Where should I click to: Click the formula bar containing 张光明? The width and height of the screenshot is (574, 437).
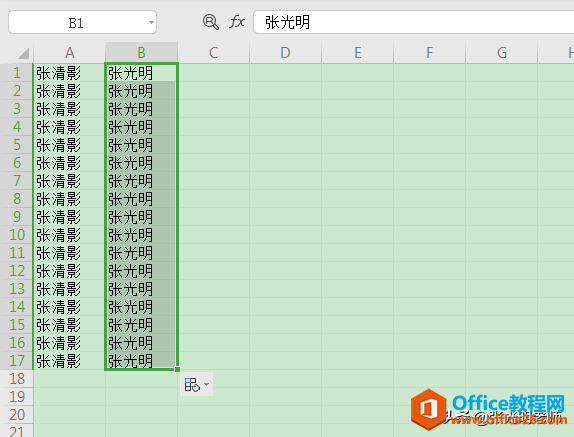tap(414, 22)
